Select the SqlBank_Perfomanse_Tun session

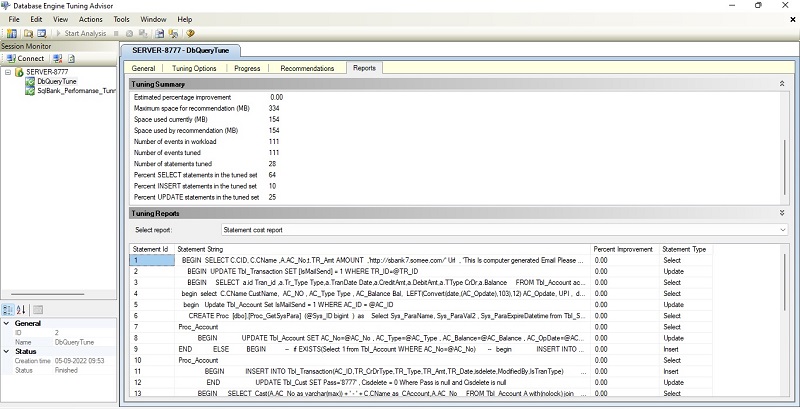coord(77,90)
